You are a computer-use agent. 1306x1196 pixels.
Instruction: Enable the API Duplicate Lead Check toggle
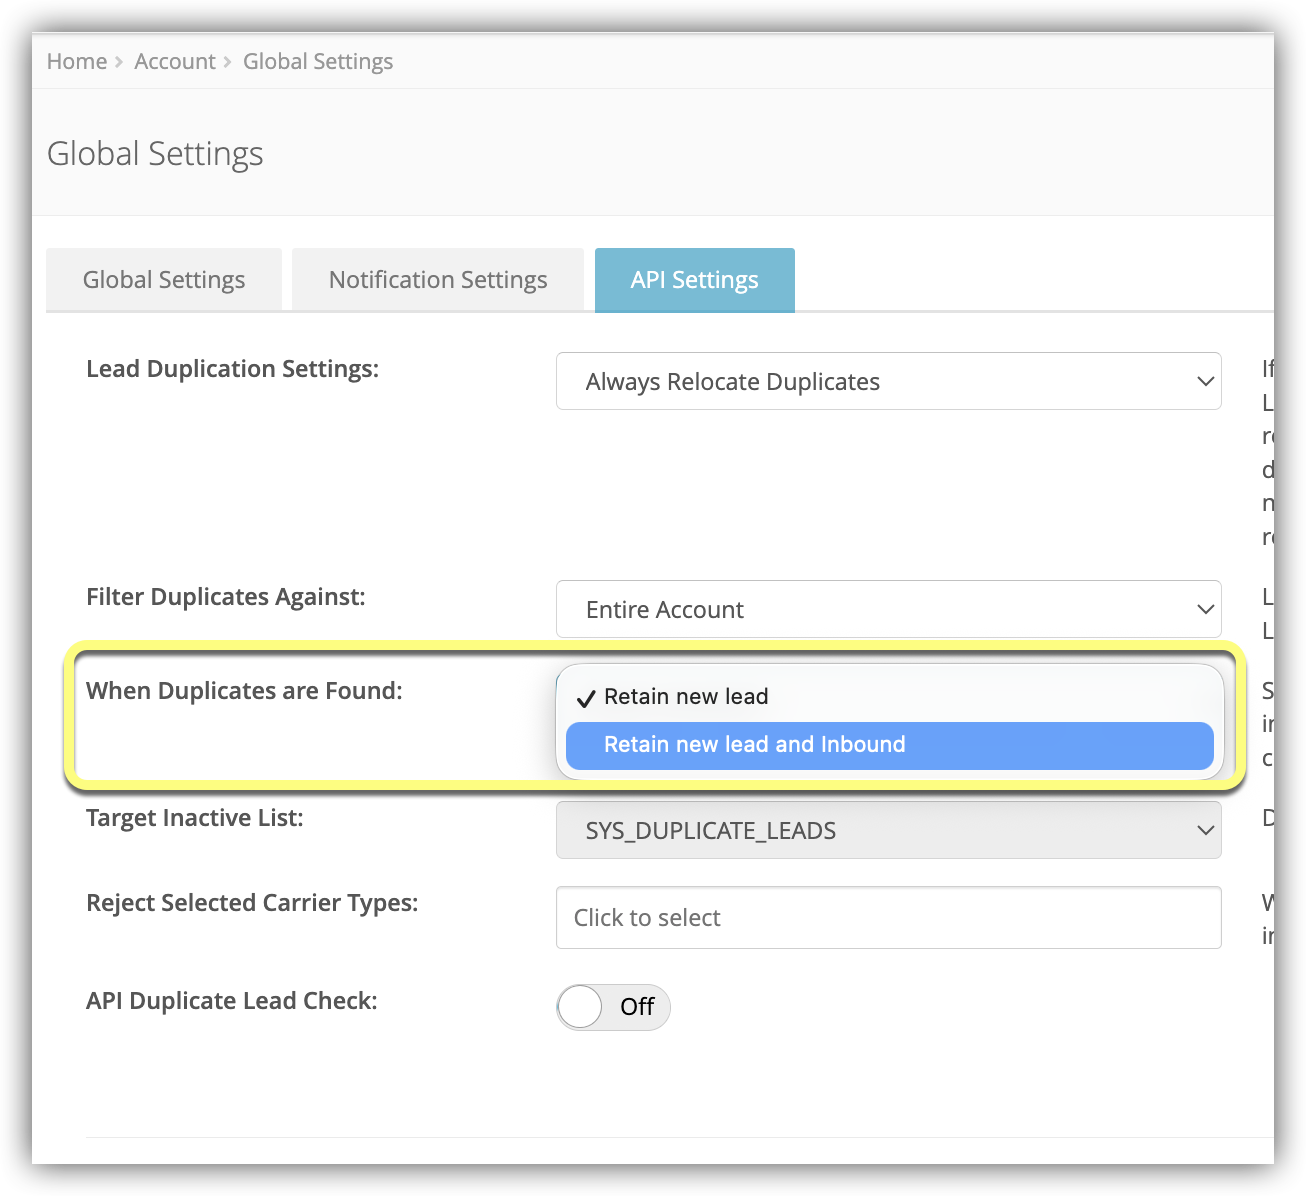(612, 1007)
